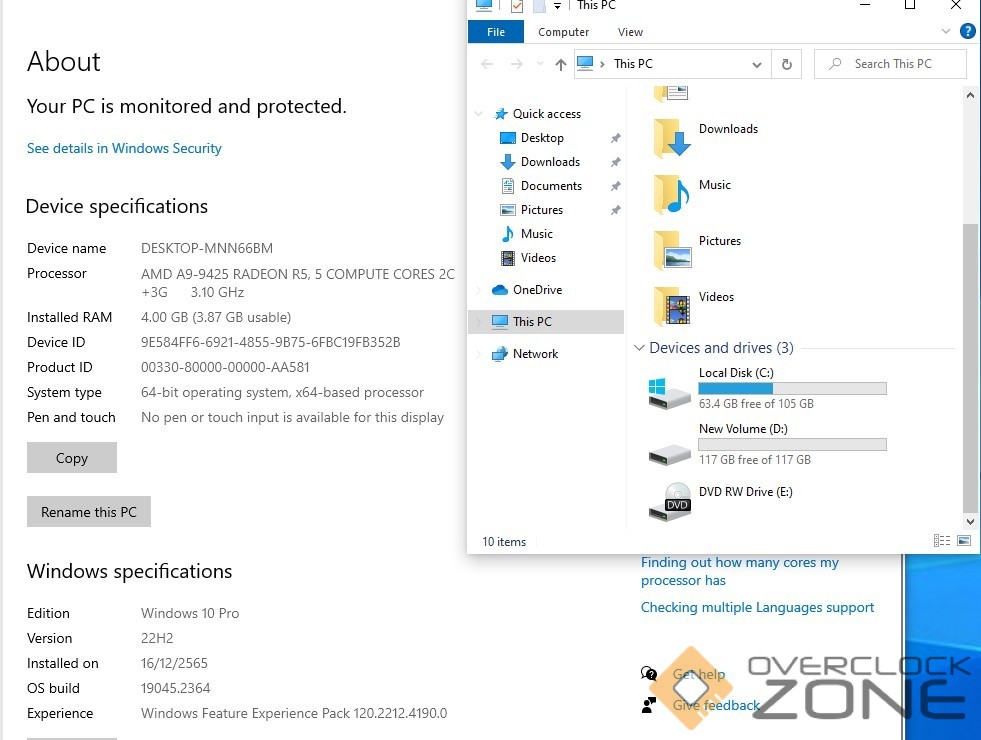Select the DVD RW Drive (E:) icon
Viewport: 981px width, 740px height.
click(x=669, y=502)
